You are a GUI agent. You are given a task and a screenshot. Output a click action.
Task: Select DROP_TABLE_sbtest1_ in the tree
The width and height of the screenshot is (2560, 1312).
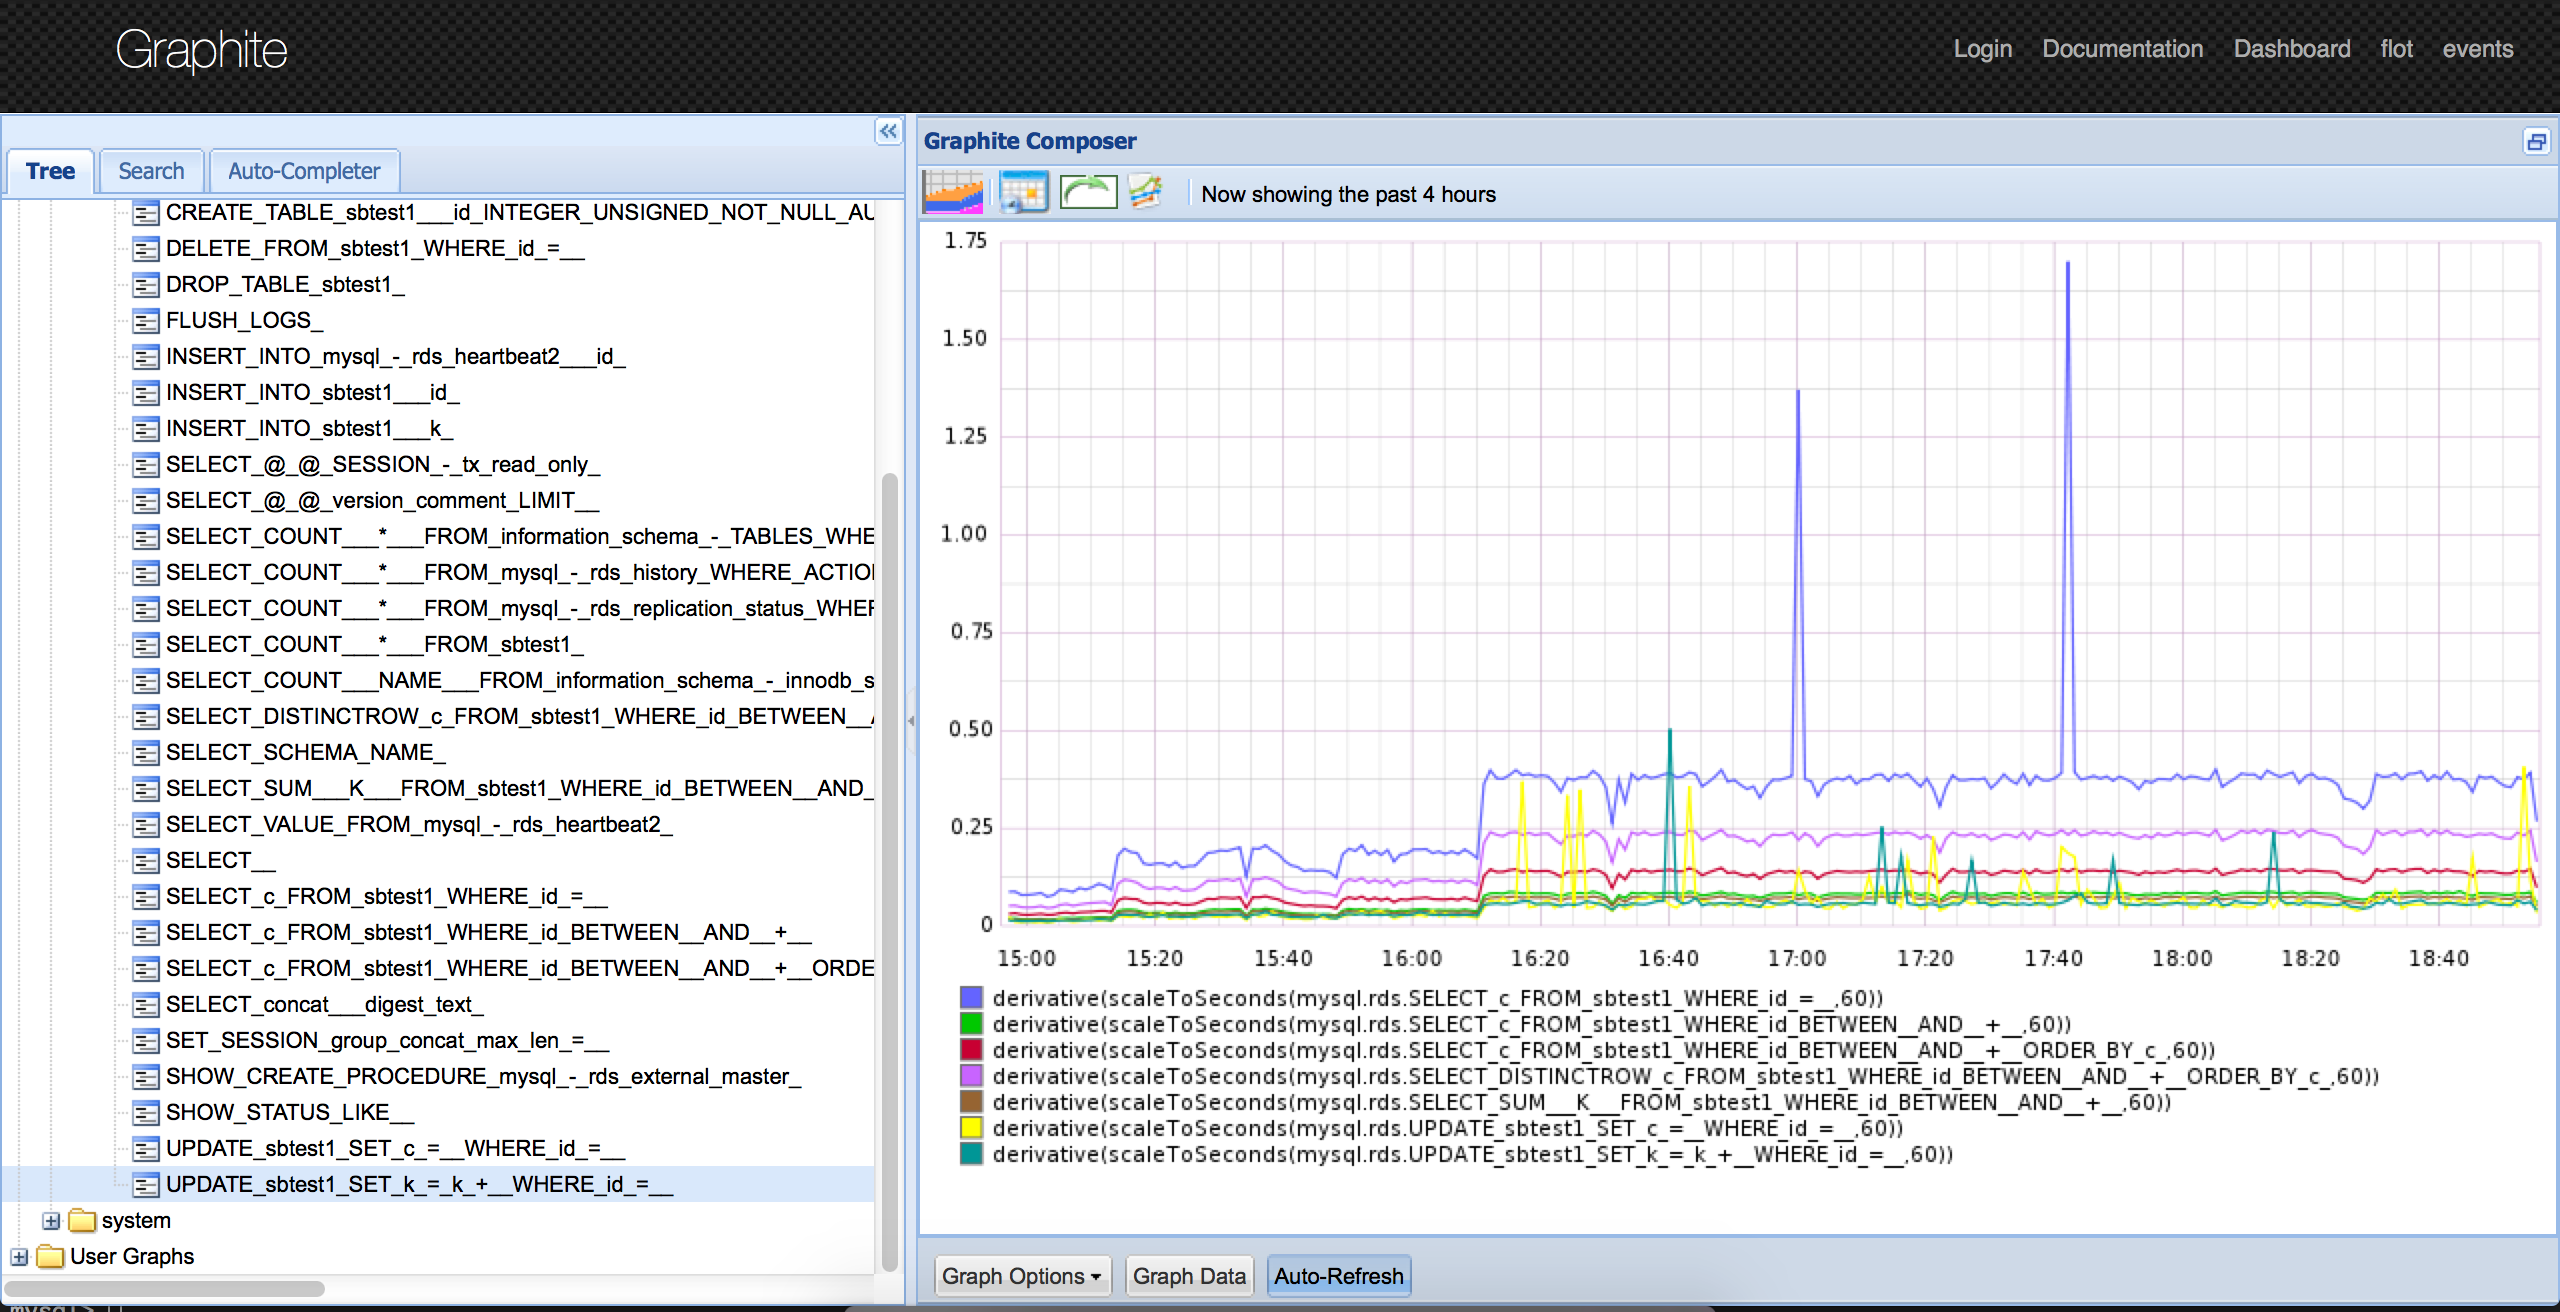[285, 285]
